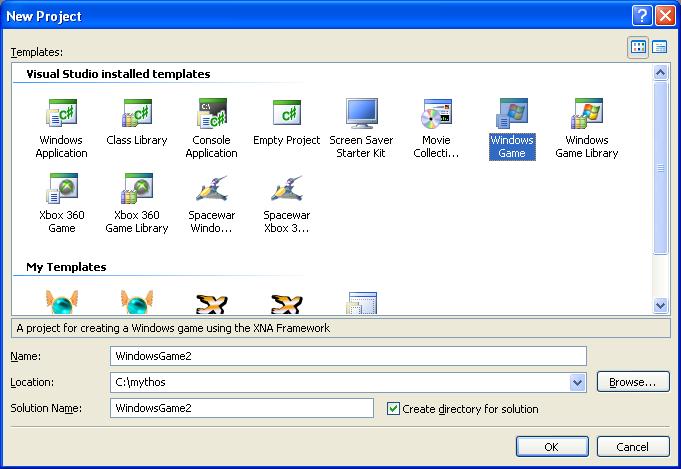Click the Cancel button
The width and height of the screenshot is (681, 469).
point(633,447)
